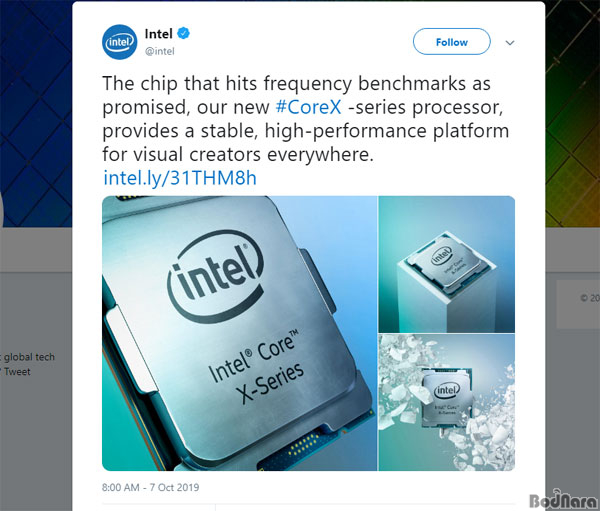Open the large Intel Core X-Series chip photo
The image size is (600, 511).
[240, 333]
